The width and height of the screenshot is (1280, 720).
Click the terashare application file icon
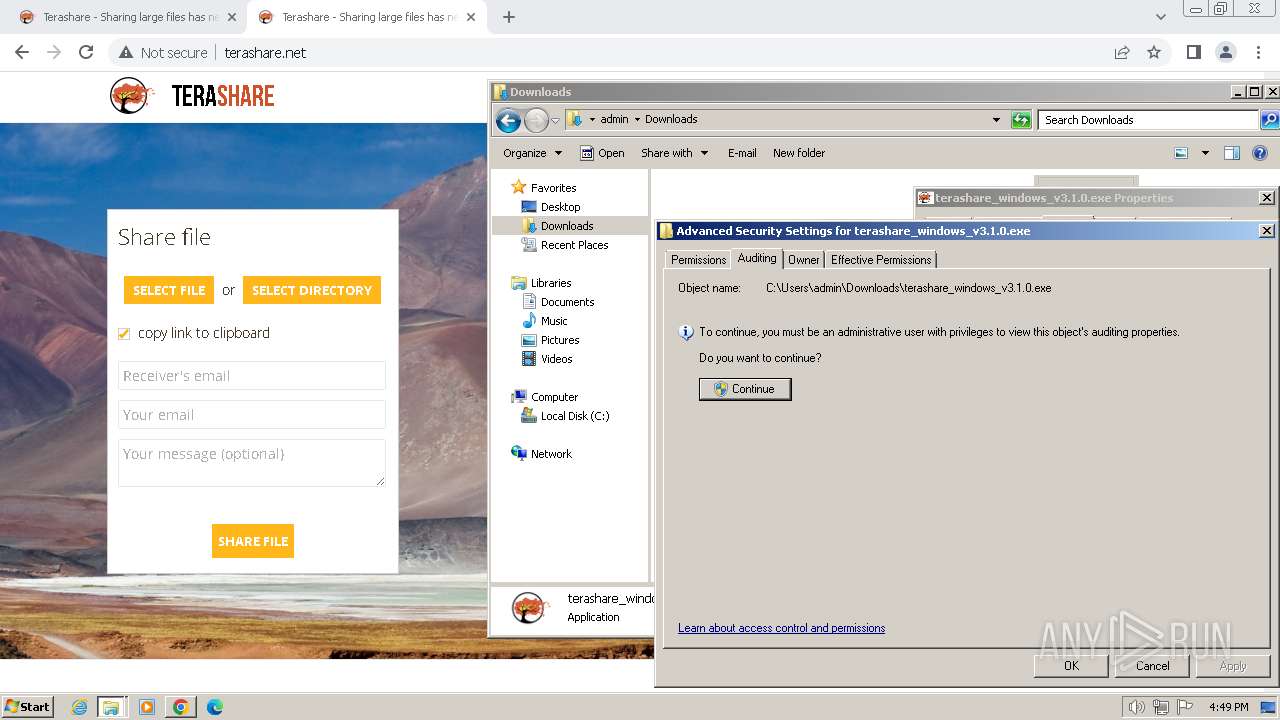pos(529,607)
